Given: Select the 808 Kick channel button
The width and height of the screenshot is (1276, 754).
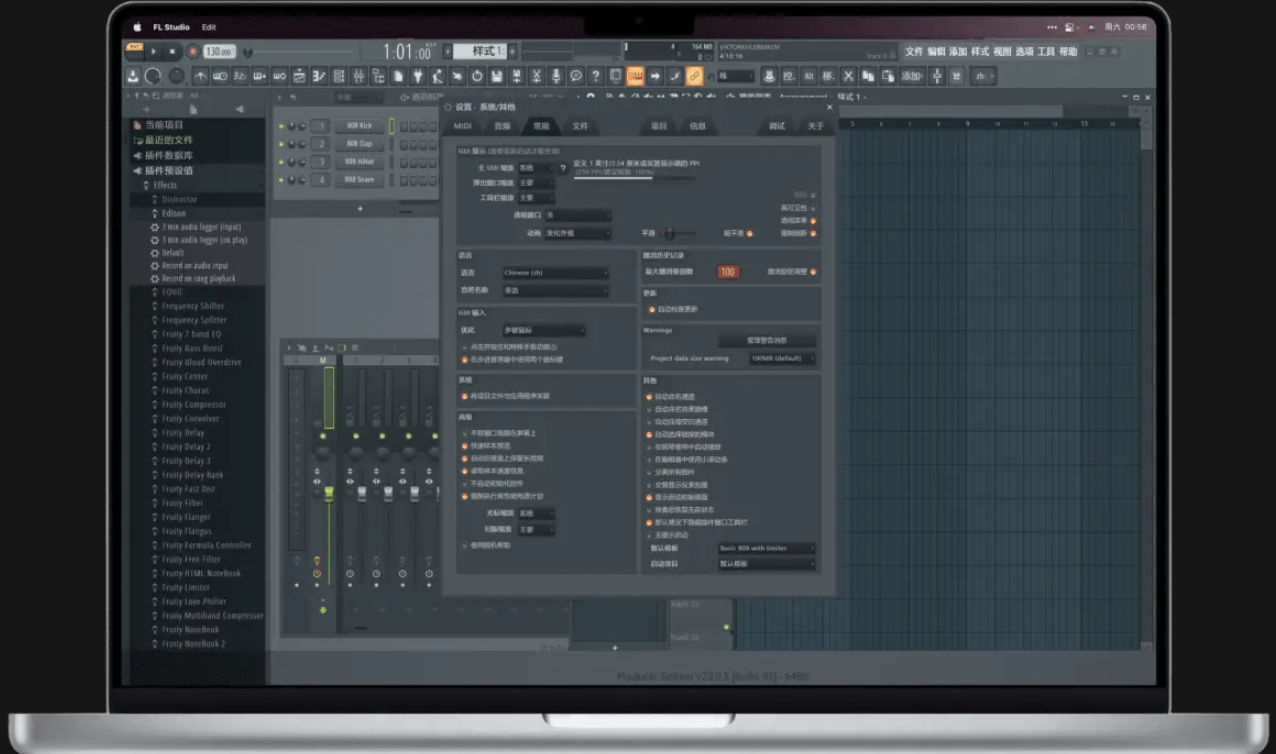Looking at the screenshot, I should (359, 126).
